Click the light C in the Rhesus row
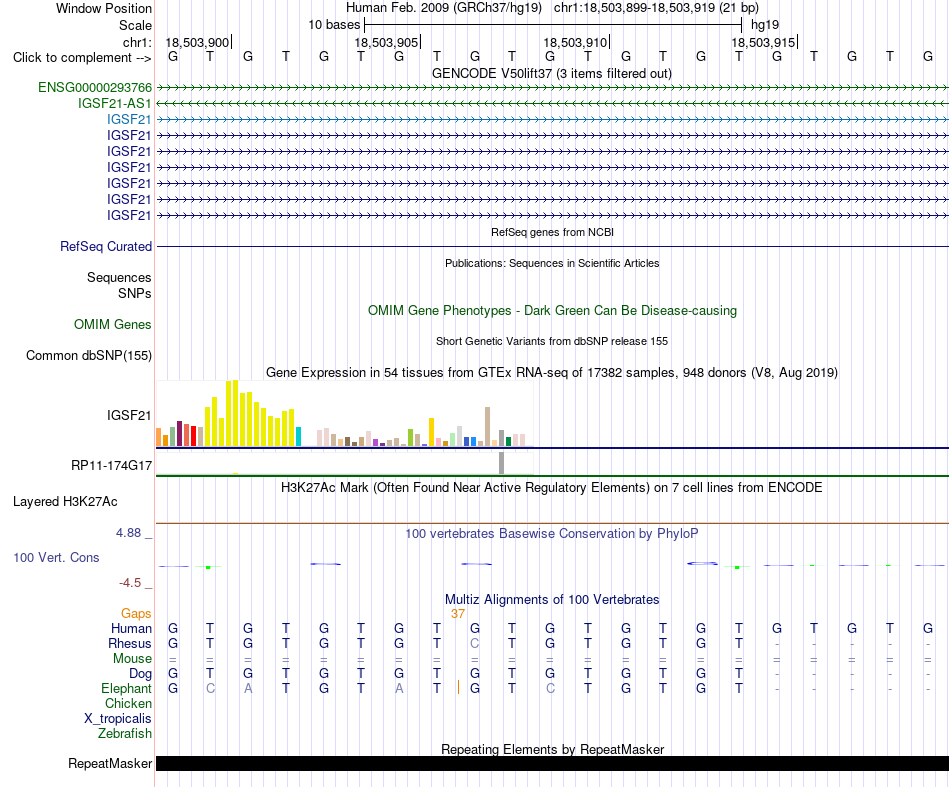Screen dimensions: 950x787 point(475,643)
